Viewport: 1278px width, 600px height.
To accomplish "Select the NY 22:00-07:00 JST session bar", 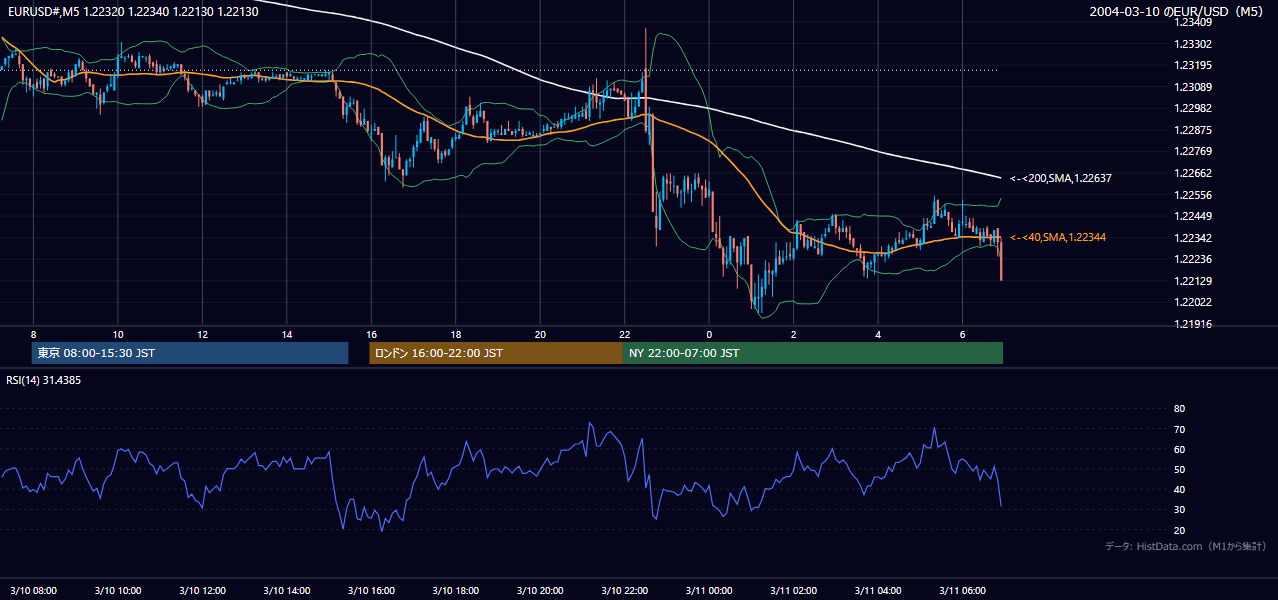I will coord(813,353).
